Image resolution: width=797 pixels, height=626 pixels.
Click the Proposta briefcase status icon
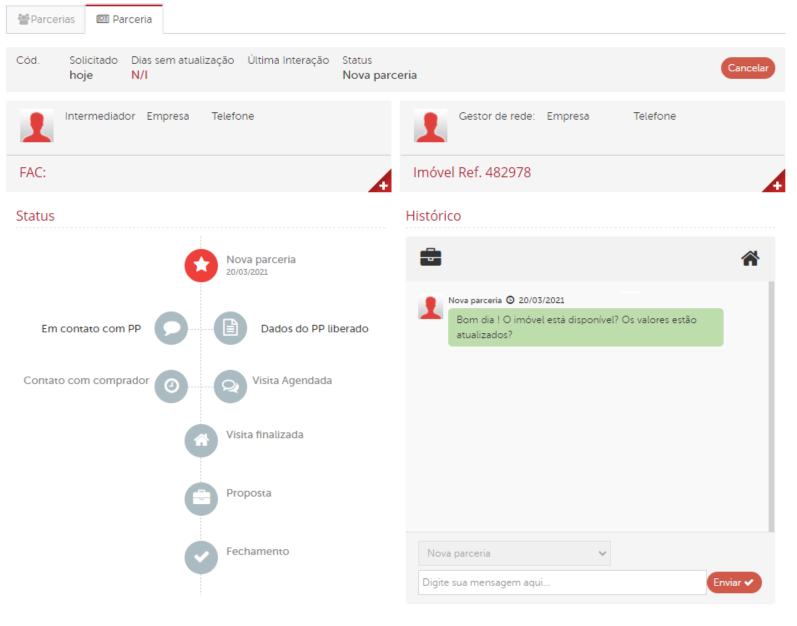coord(201,498)
